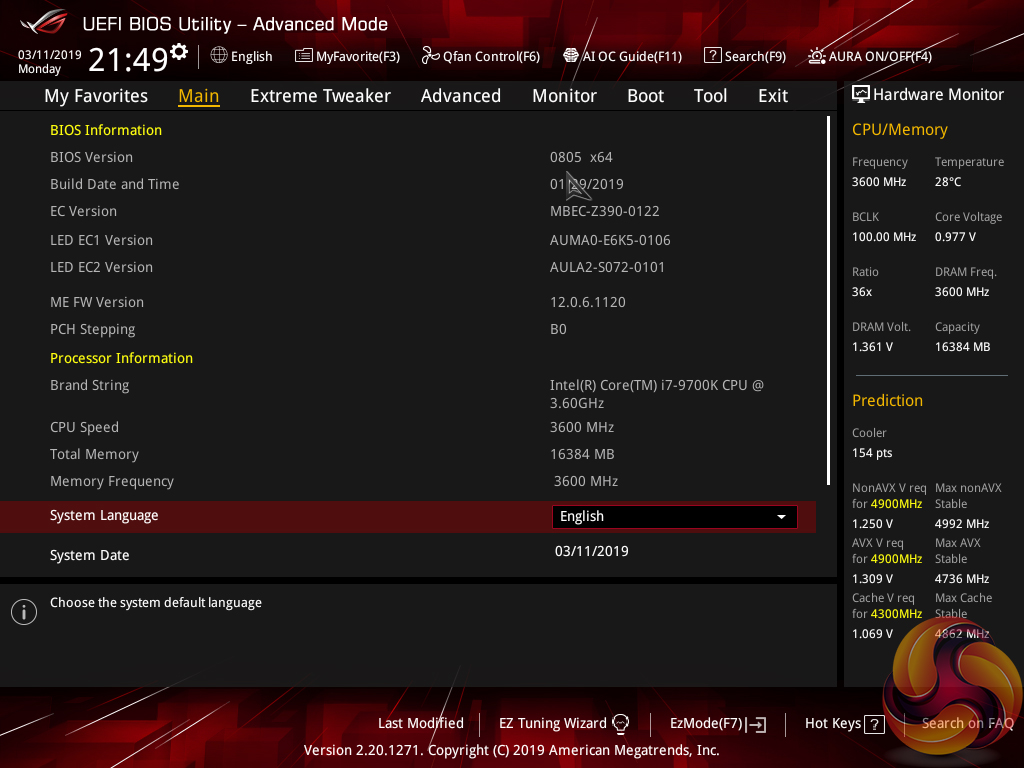1024x768 pixels.
Task: Click EC Version value MBEC-Z390-0122
Action: click(605, 212)
